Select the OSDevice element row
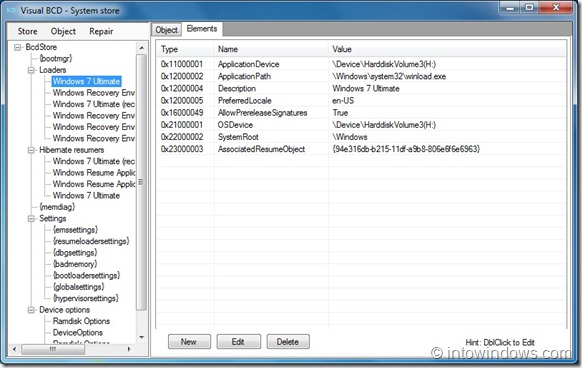Screen dimensions: 582x368 (x=362, y=125)
